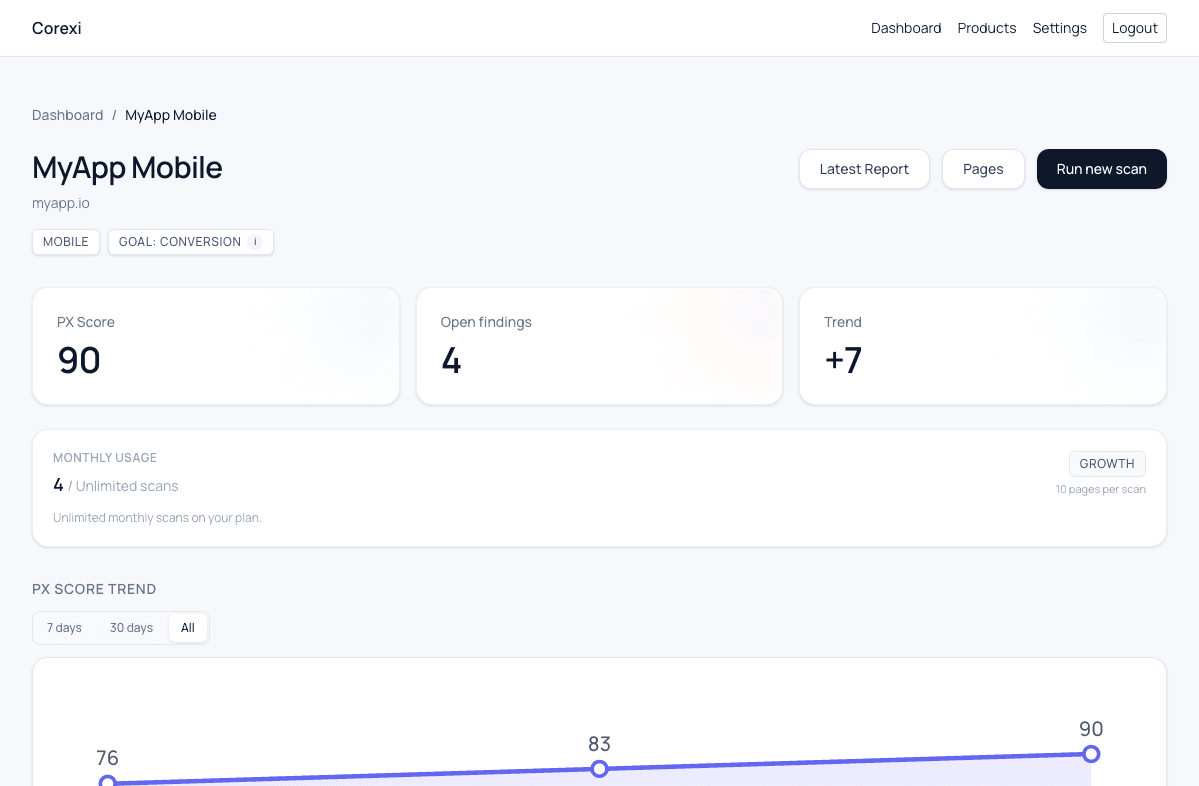Click the info icon on GOAL: CONVERSION badge
The image size is (1199, 786).
pyautogui.click(x=255, y=242)
